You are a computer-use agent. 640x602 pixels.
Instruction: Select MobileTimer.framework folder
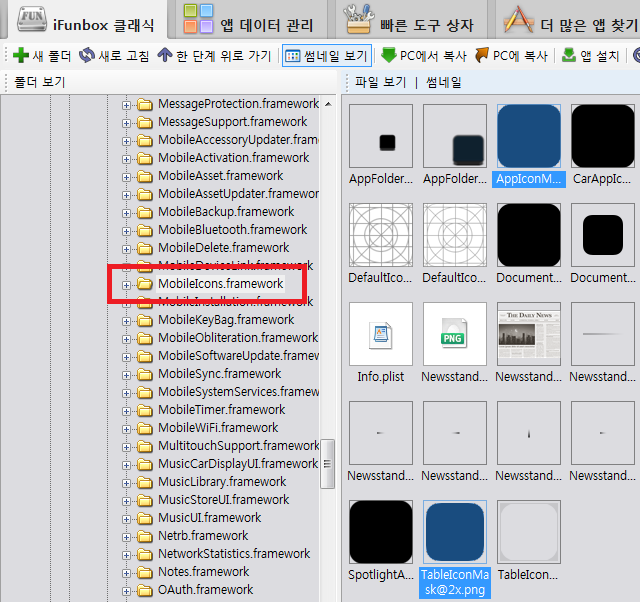click(x=222, y=409)
